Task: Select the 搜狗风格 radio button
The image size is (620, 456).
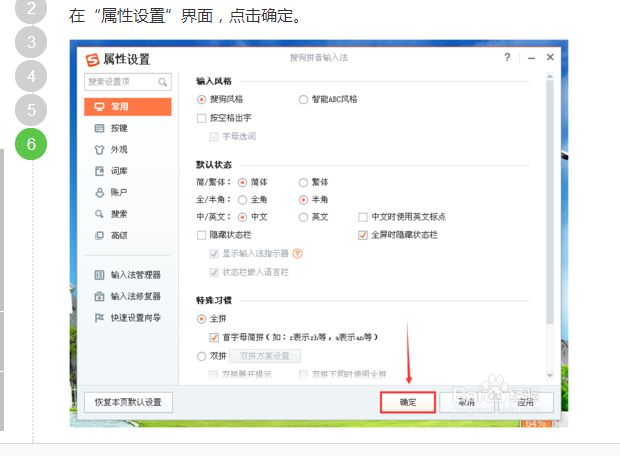Action: click(x=201, y=99)
